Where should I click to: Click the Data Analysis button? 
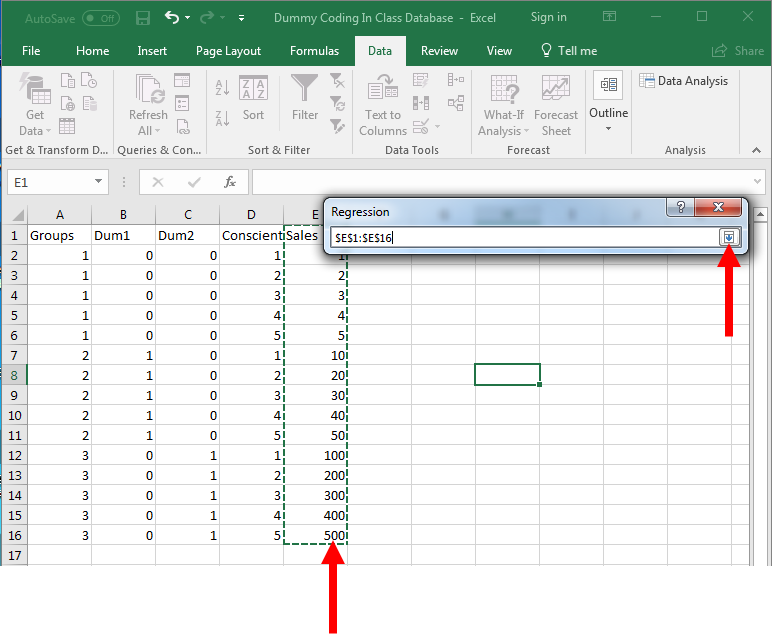click(x=683, y=81)
